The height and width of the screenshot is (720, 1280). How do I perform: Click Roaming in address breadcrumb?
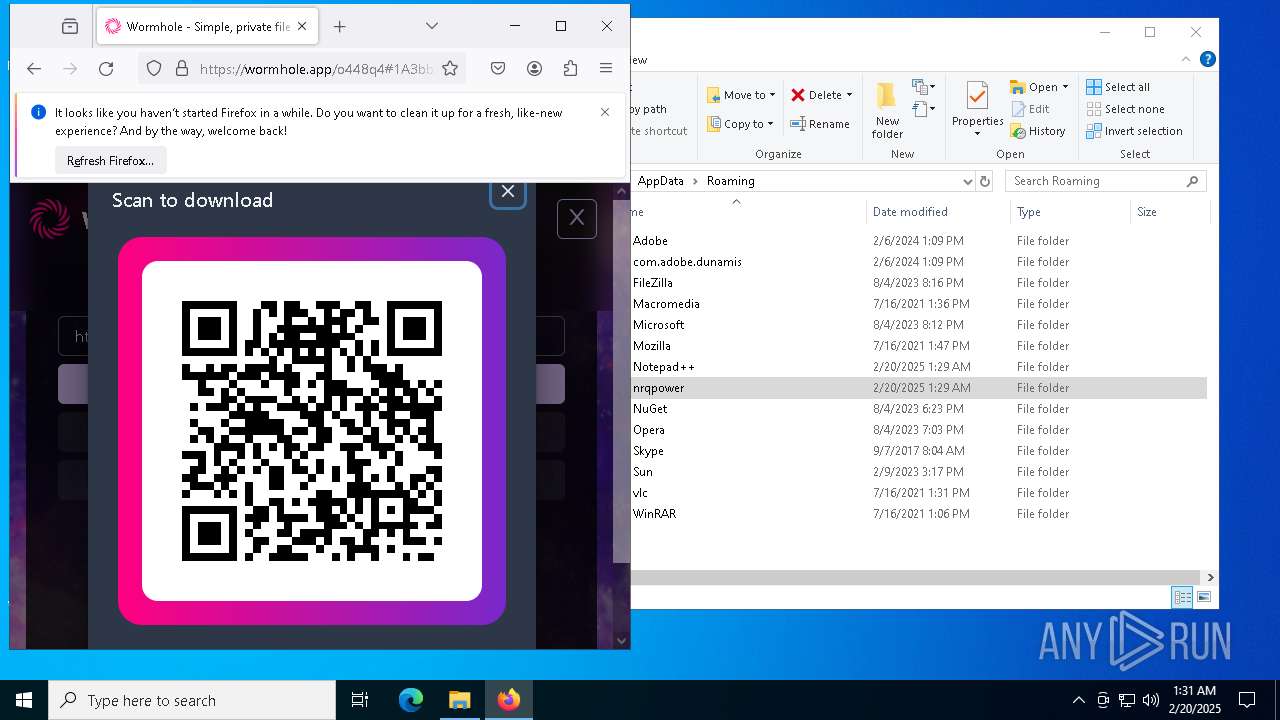coord(730,181)
